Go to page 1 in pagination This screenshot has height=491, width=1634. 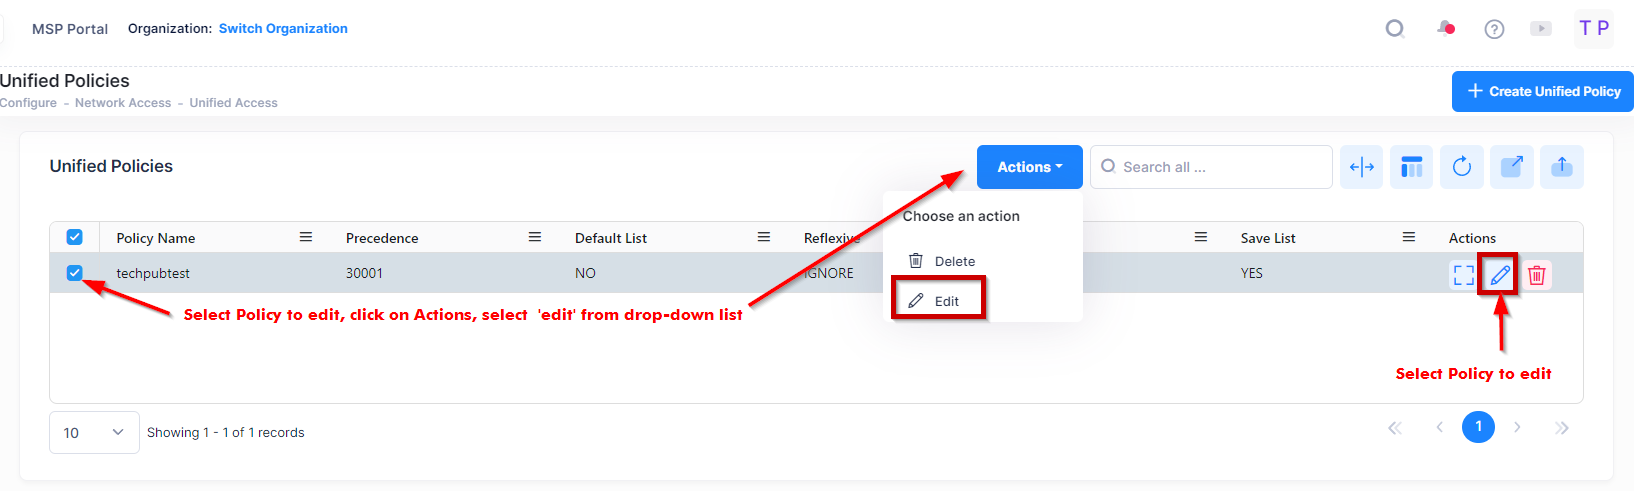(1478, 427)
